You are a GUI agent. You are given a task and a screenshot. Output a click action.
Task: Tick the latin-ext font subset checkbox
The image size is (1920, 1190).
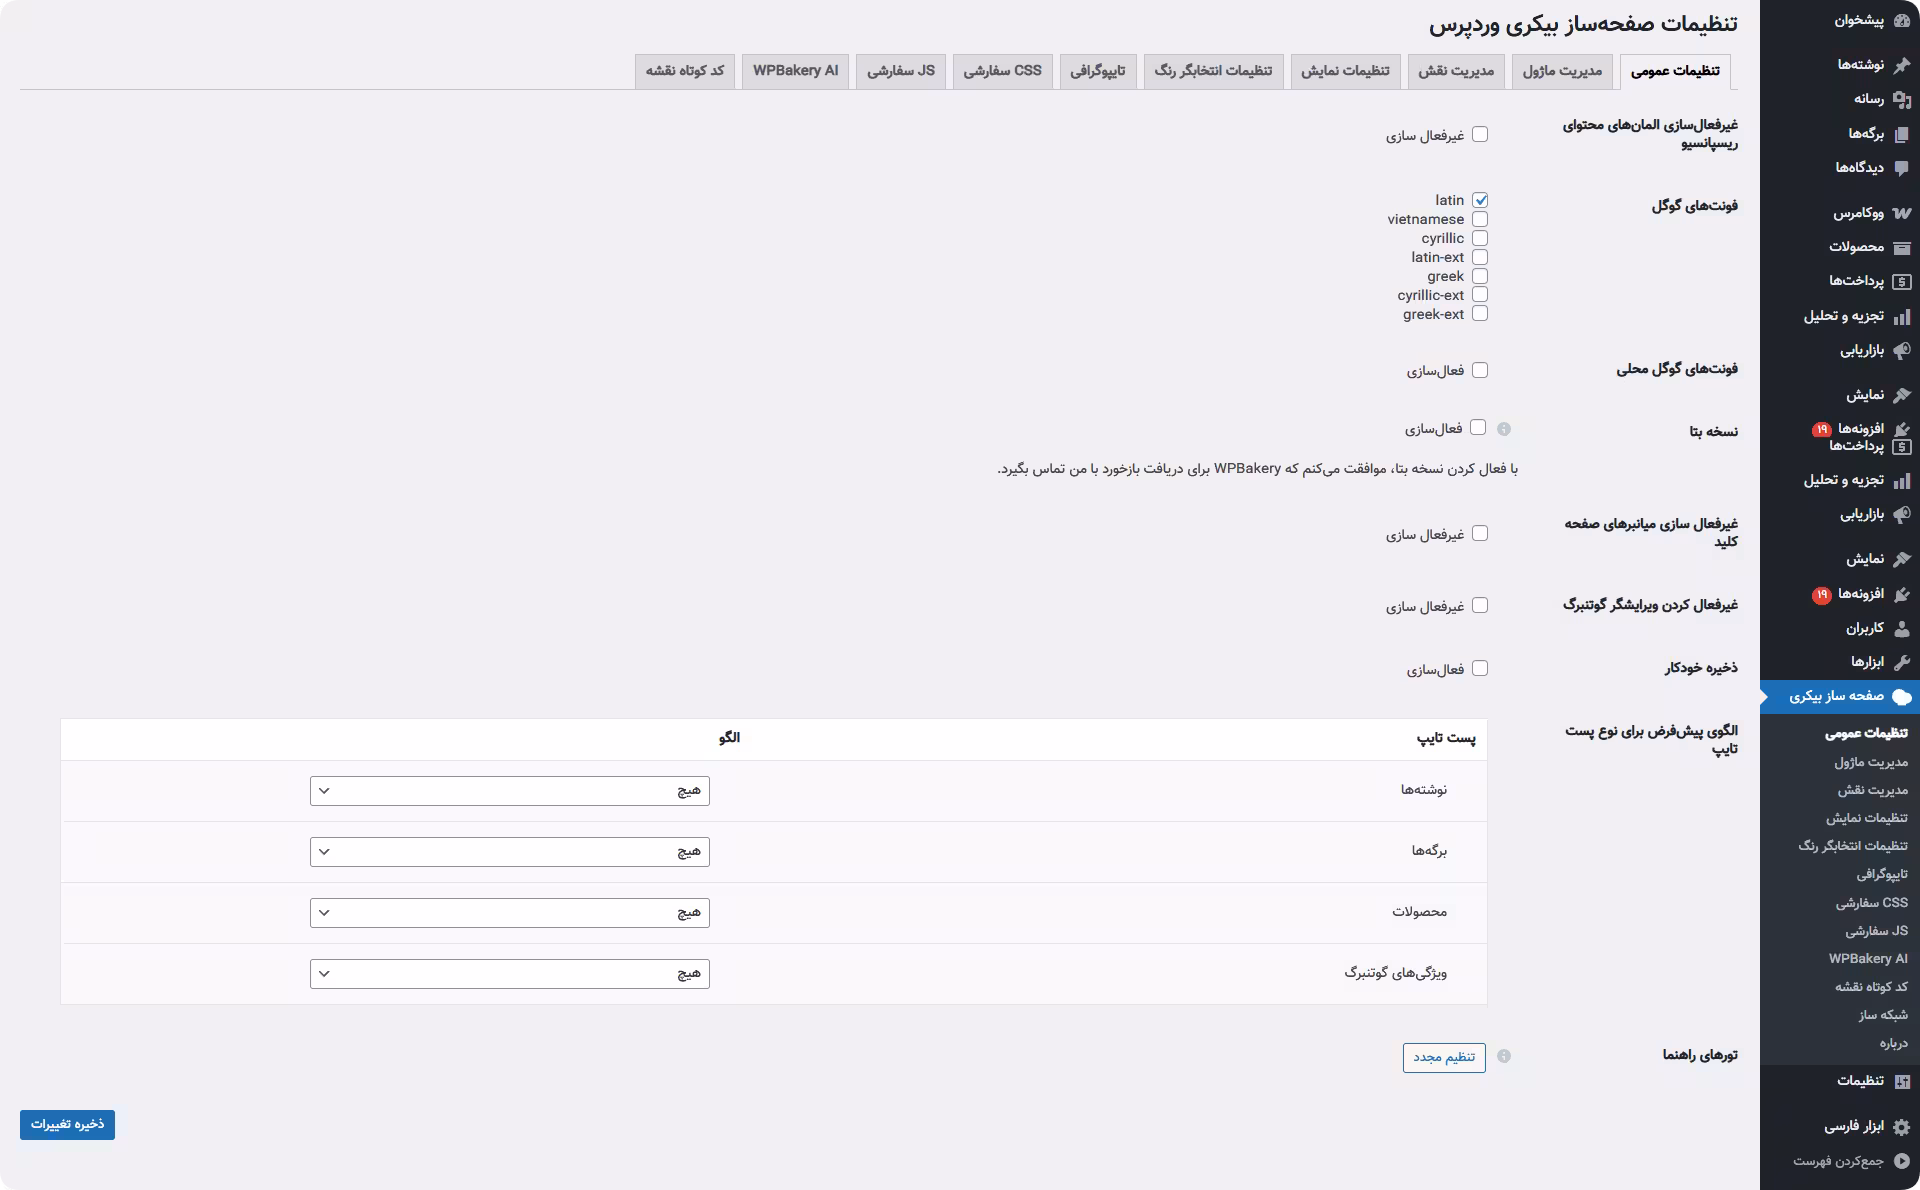[1480, 257]
